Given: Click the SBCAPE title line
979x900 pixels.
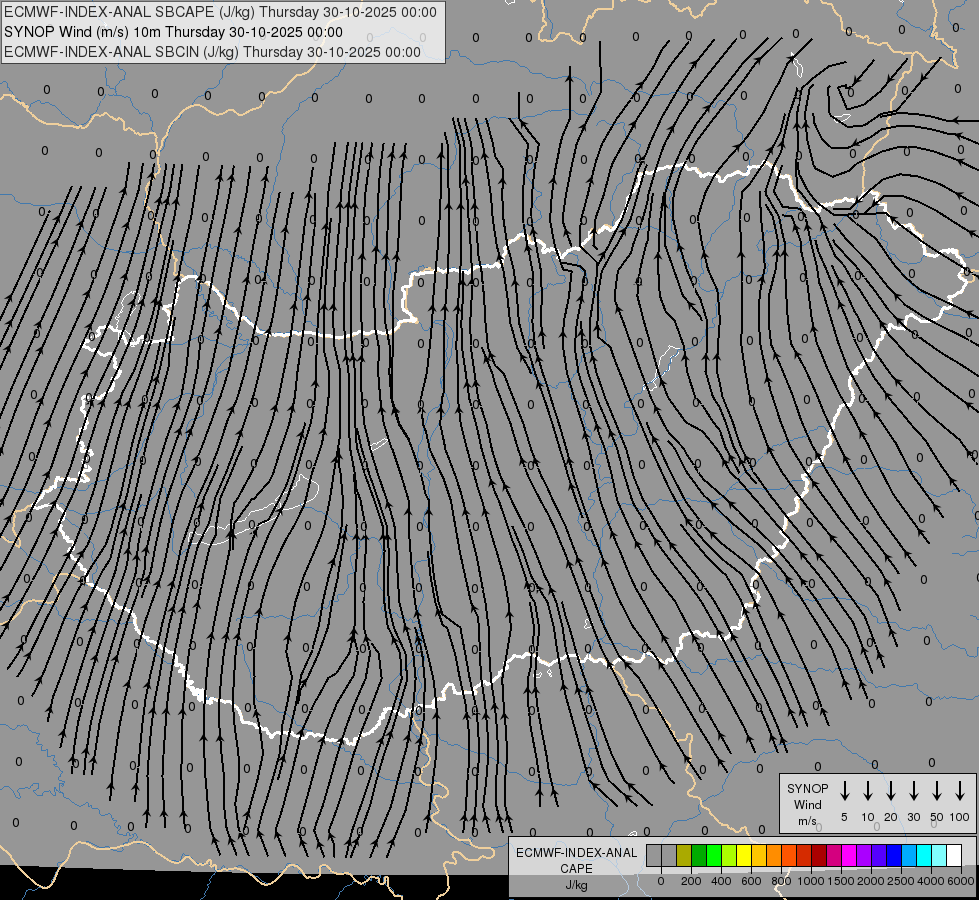Looking at the screenshot, I should tap(220, 12).
